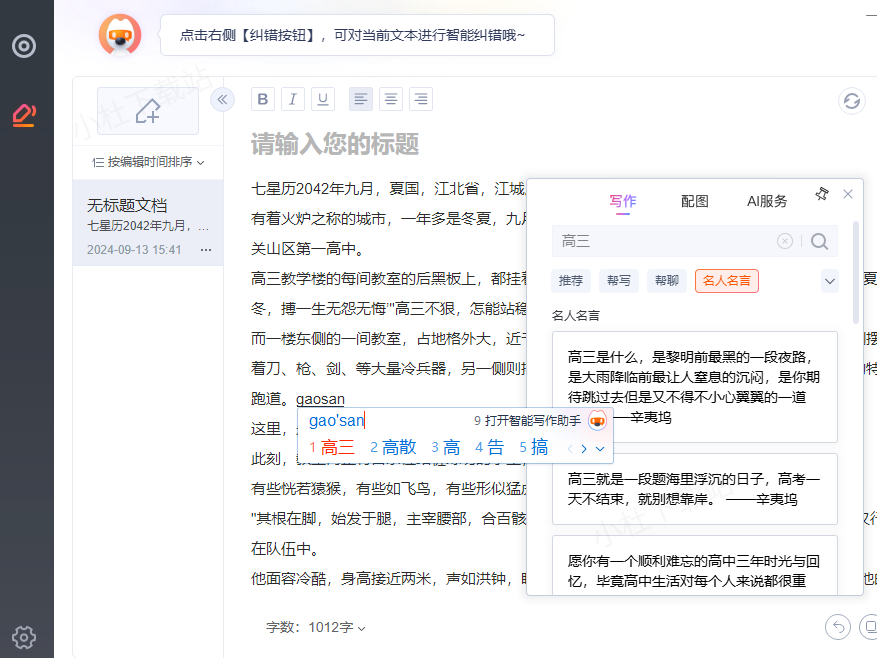Click the title input placeholder
The height and width of the screenshot is (658, 877).
335,144
